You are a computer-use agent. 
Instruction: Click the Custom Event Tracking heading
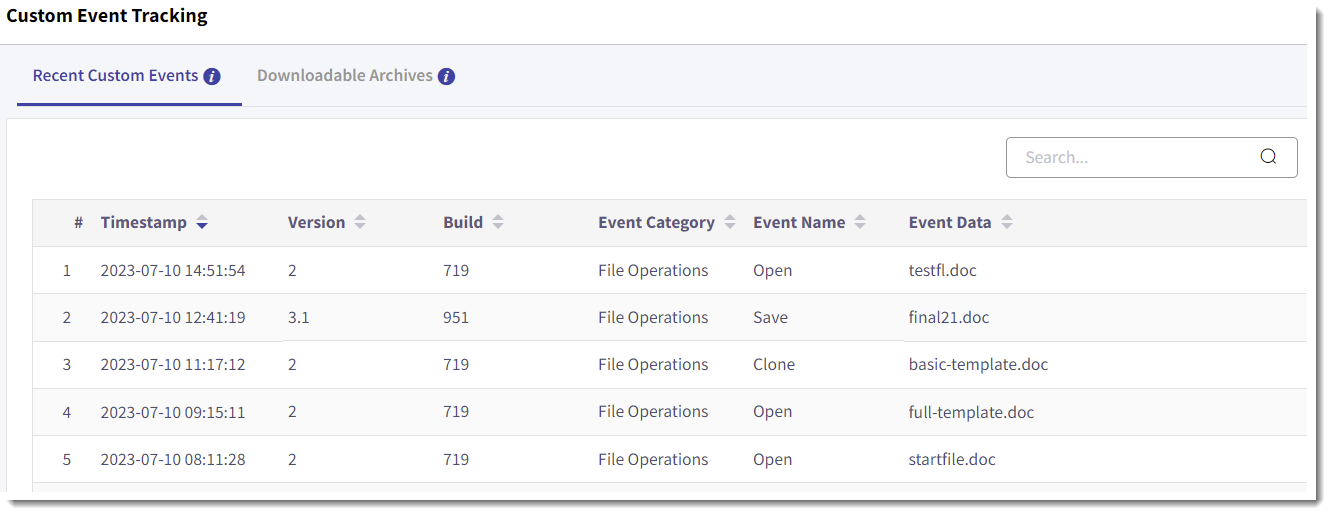tap(107, 16)
